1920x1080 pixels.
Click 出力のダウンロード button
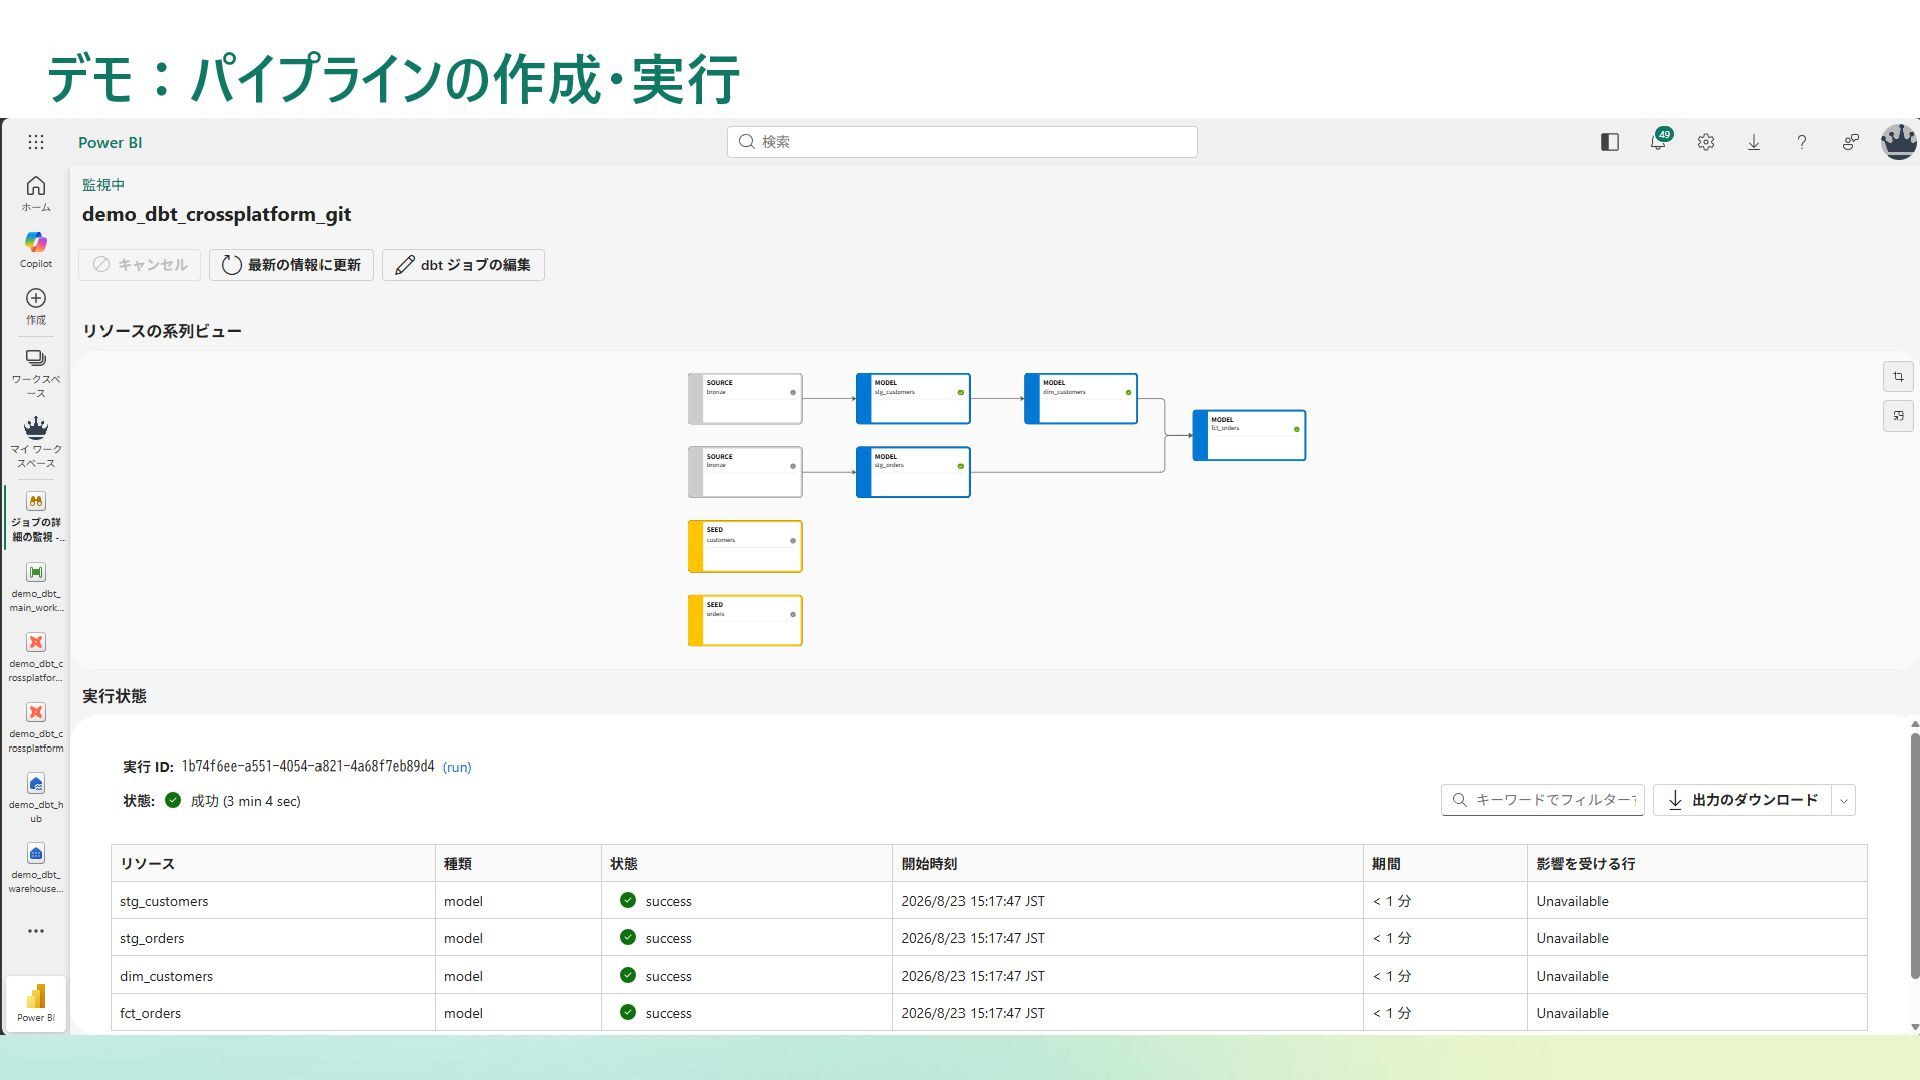click(1743, 800)
